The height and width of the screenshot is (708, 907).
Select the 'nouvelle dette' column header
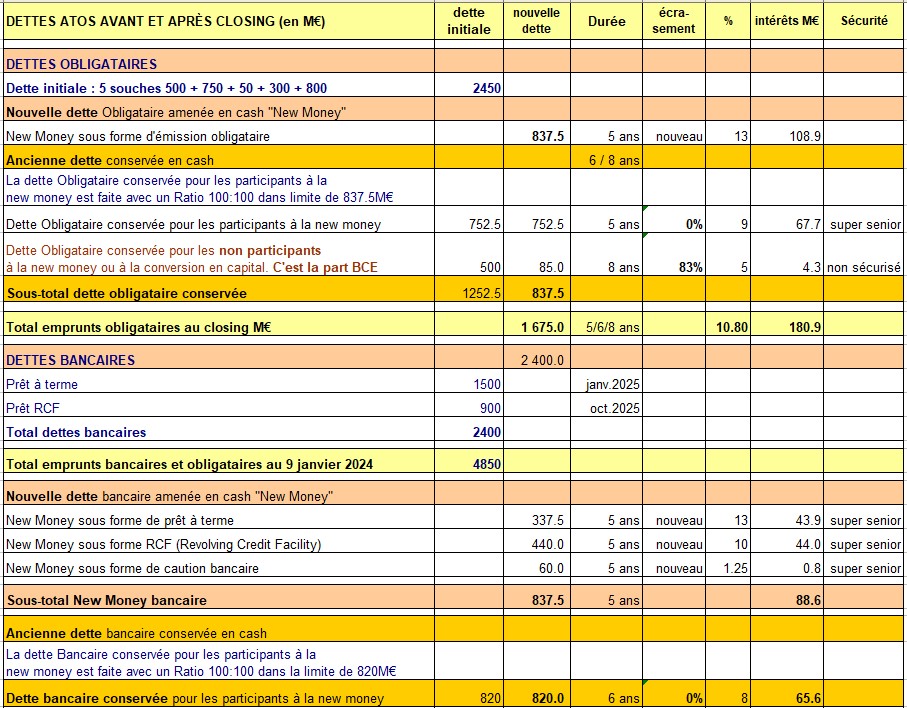pyautogui.click(x=536, y=21)
